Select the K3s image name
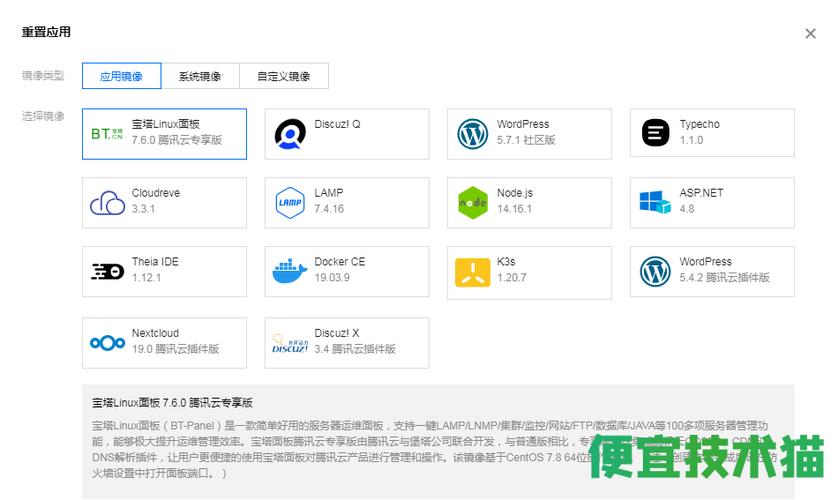The height and width of the screenshot is (500, 838). pyautogui.click(x=506, y=262)
